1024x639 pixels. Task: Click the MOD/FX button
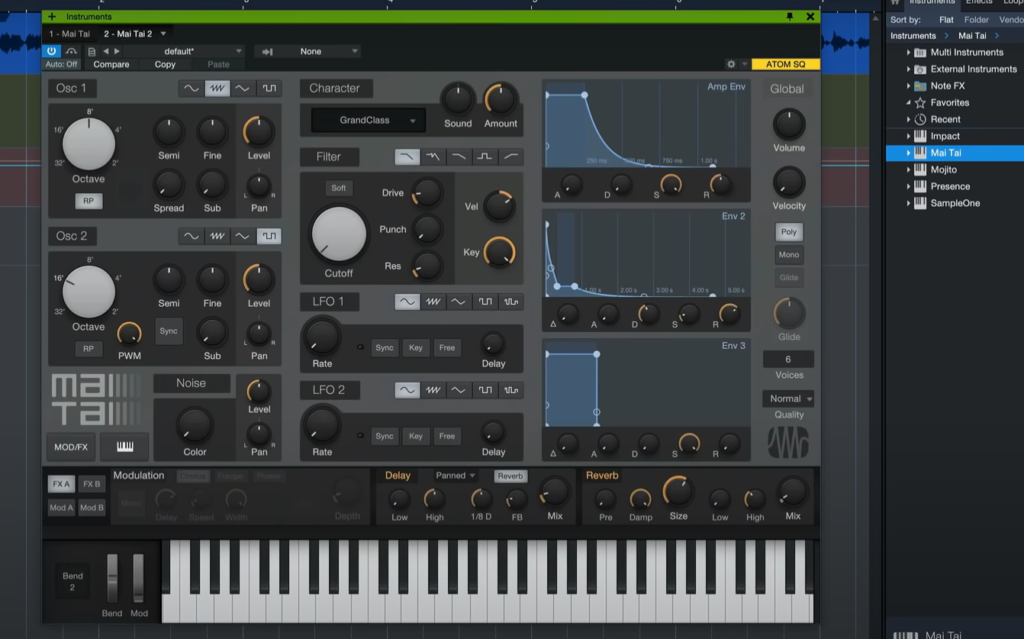[71, 447]
